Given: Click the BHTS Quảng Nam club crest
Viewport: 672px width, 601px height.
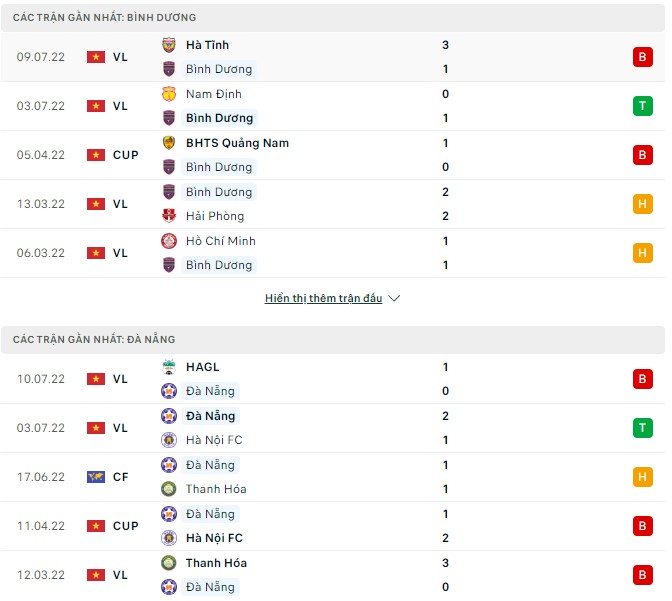Looking at the screenshot, I should coord(169,143).
